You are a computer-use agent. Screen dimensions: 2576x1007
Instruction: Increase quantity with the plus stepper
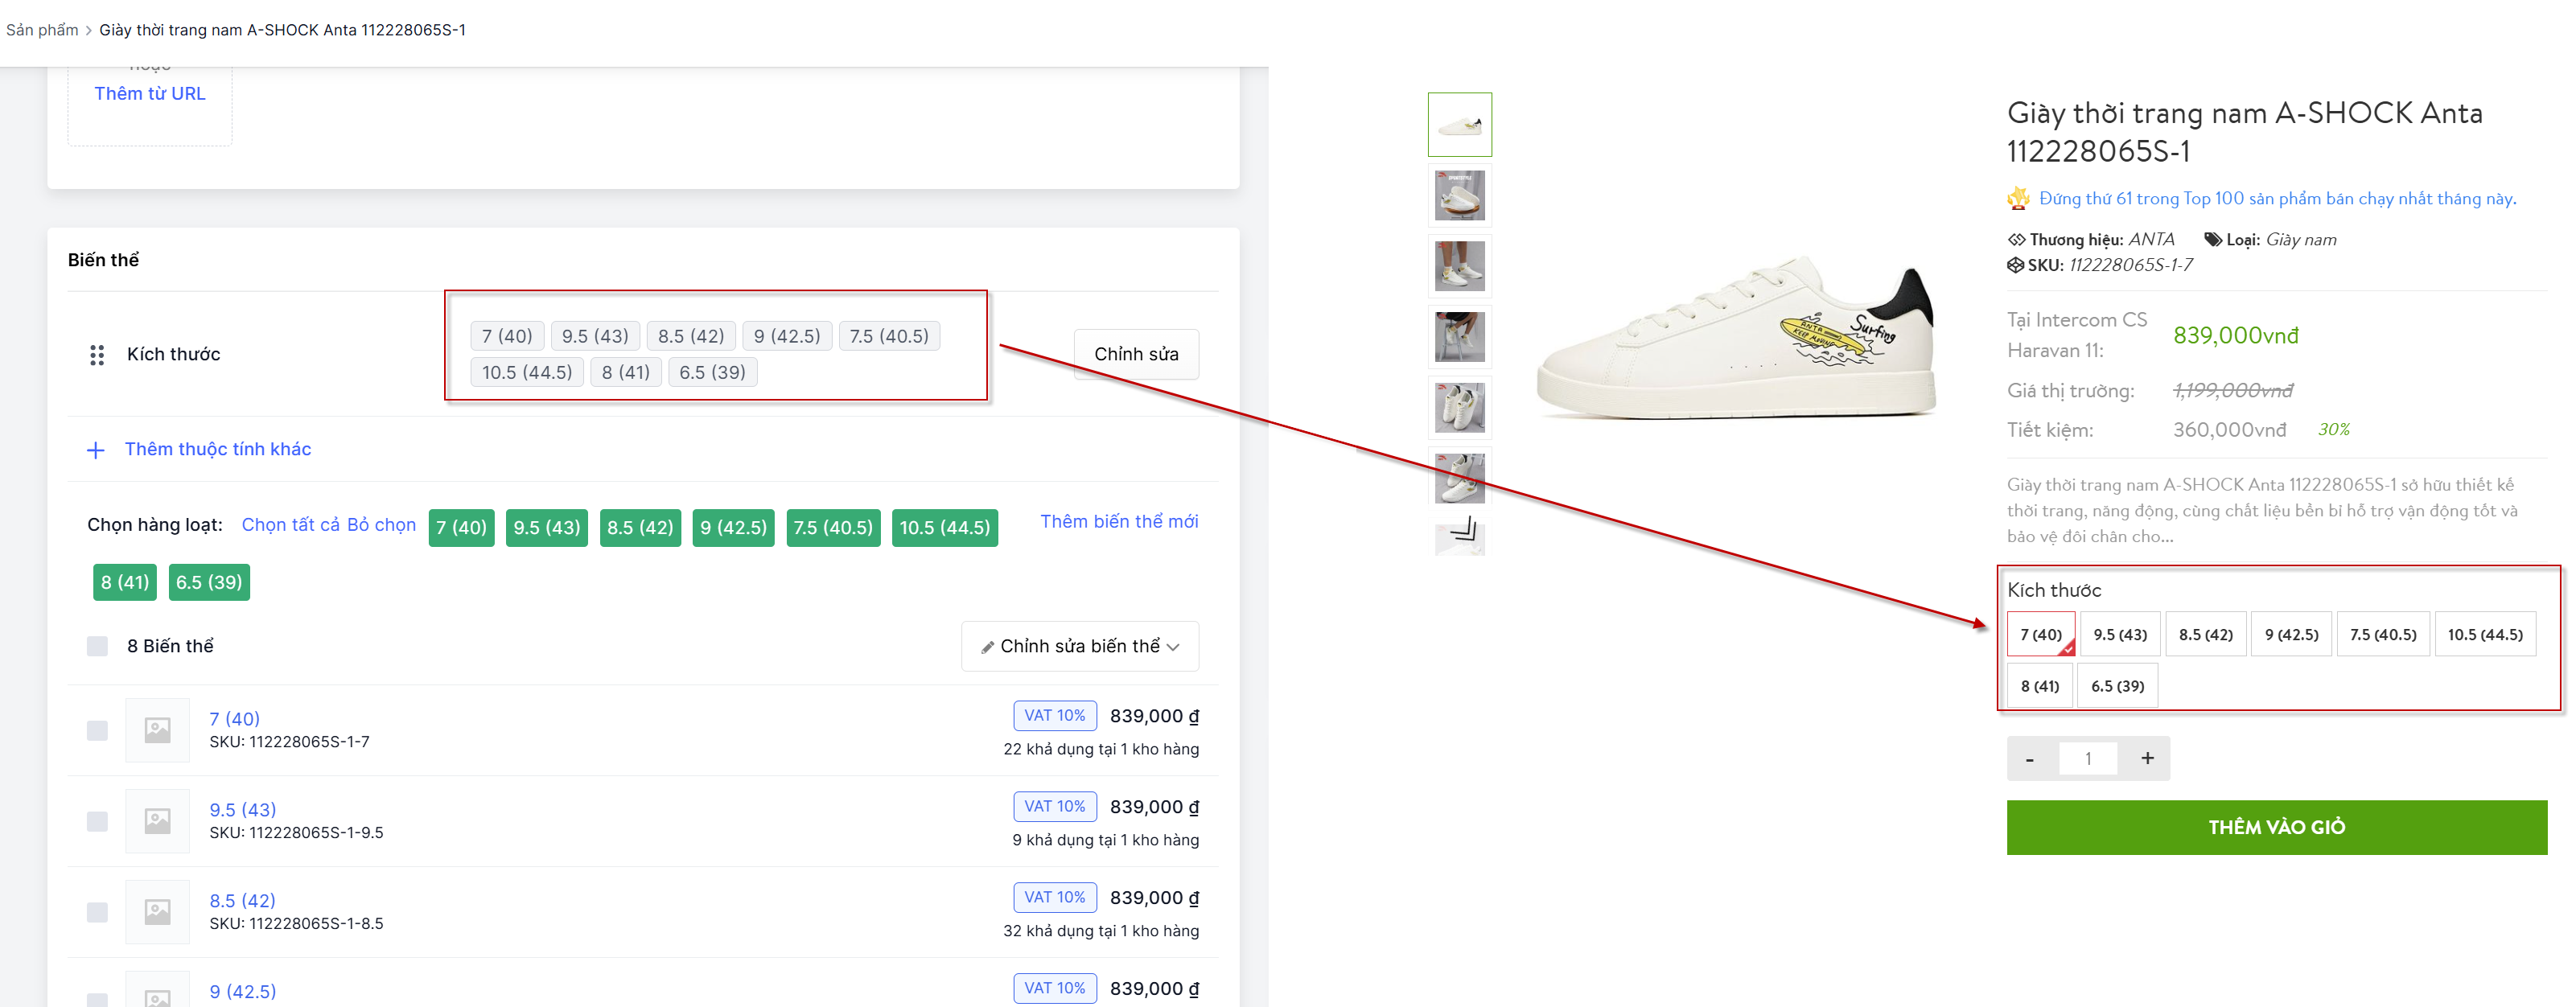click(x=2146, y=758)
